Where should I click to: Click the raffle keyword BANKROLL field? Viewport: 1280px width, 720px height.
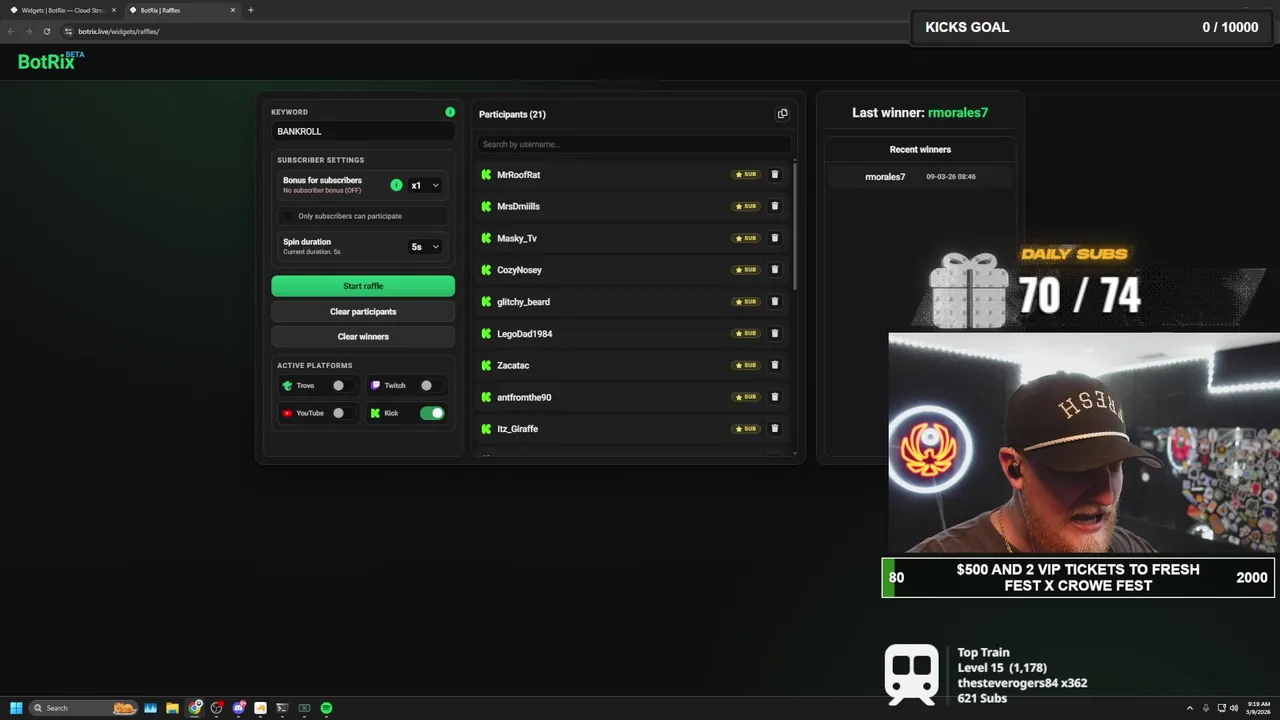pos(363,131)
